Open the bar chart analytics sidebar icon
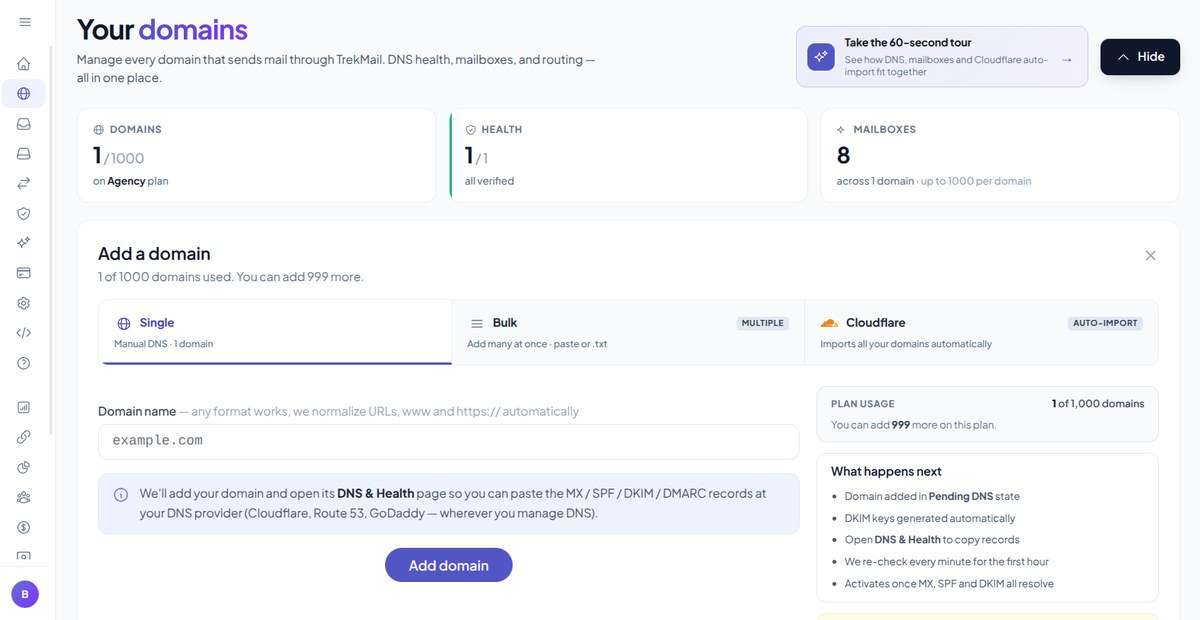This screenshot has height=620, width=1200. click(24, 407)
